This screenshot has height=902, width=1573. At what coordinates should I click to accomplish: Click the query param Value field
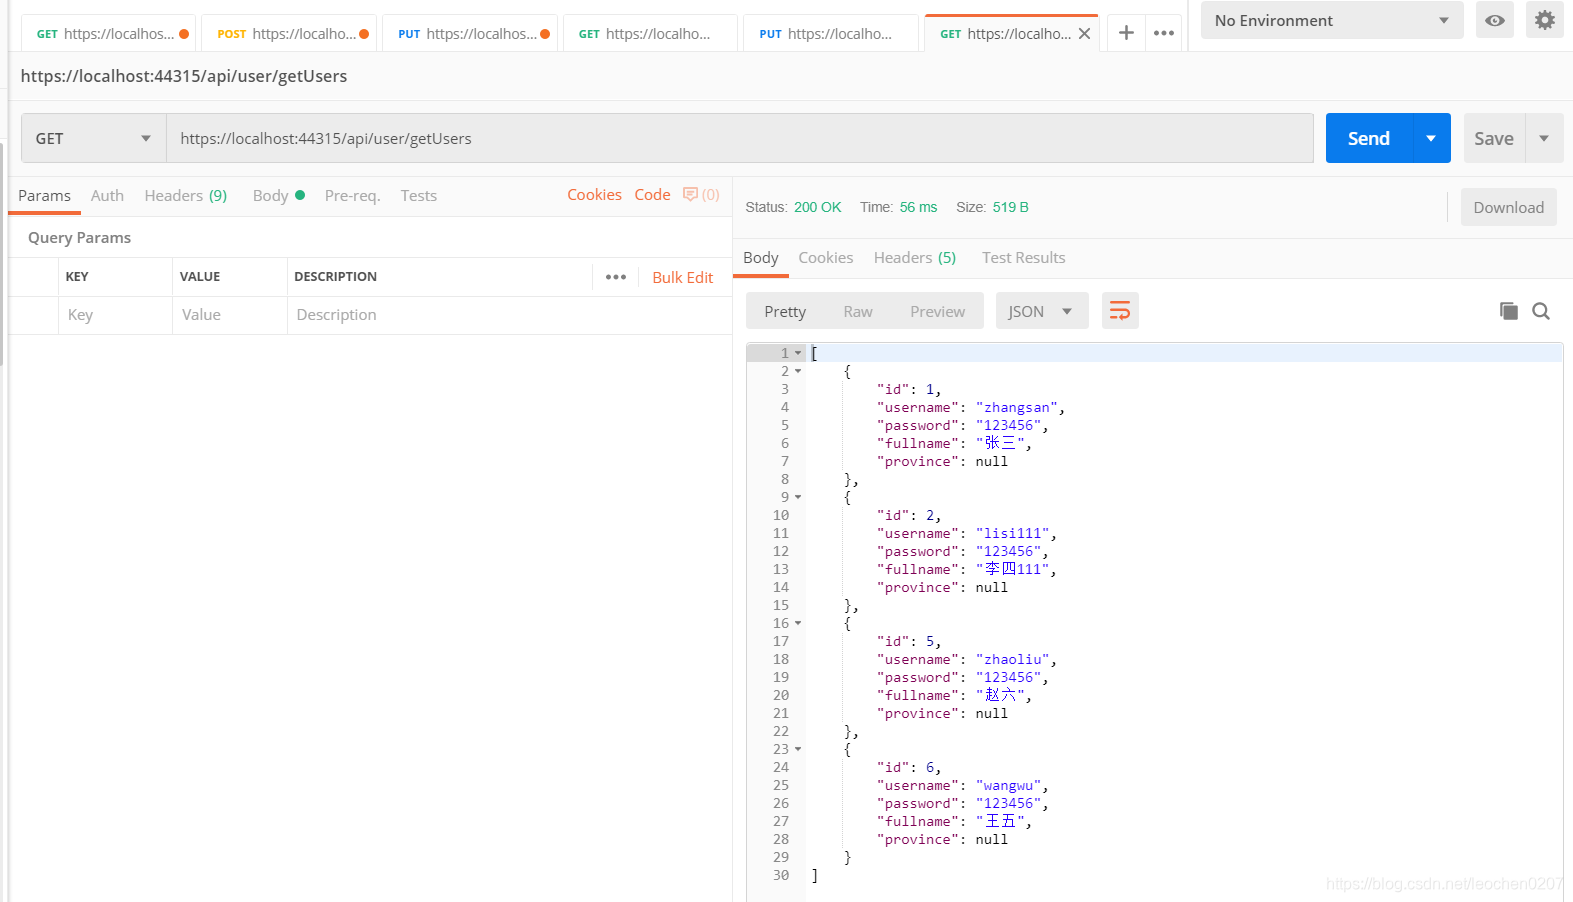coord(230,315)
